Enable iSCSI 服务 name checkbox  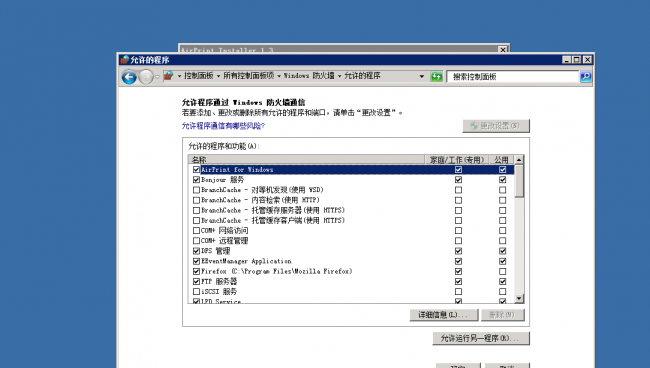pos(196,292)
